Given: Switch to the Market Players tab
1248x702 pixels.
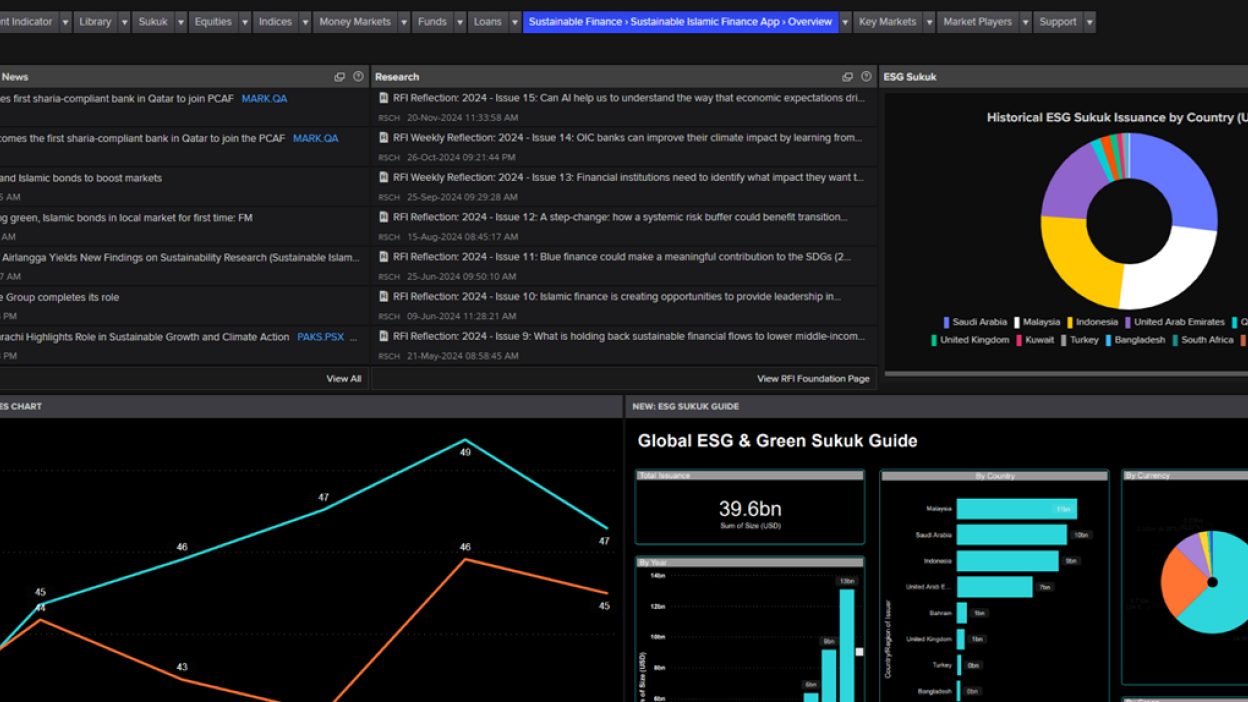Looking at the screenshot, I should tap(977, 22).
